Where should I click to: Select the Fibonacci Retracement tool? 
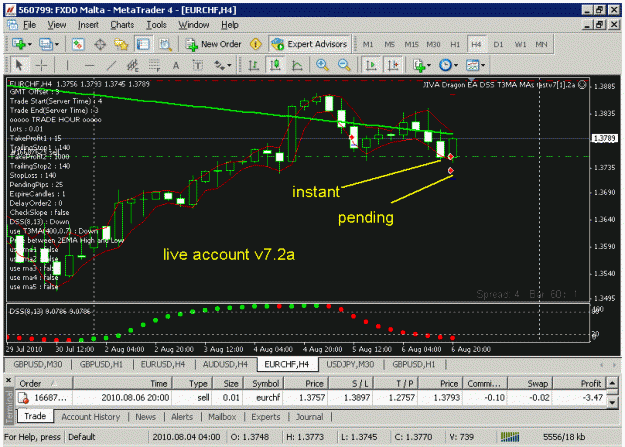pos(154,65)
